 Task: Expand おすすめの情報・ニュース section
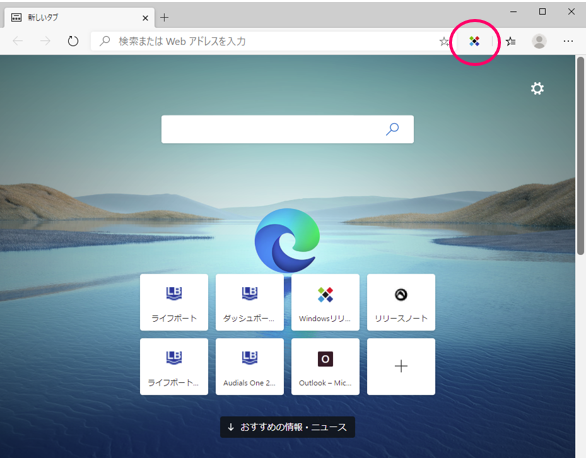[x=287, y=427]
